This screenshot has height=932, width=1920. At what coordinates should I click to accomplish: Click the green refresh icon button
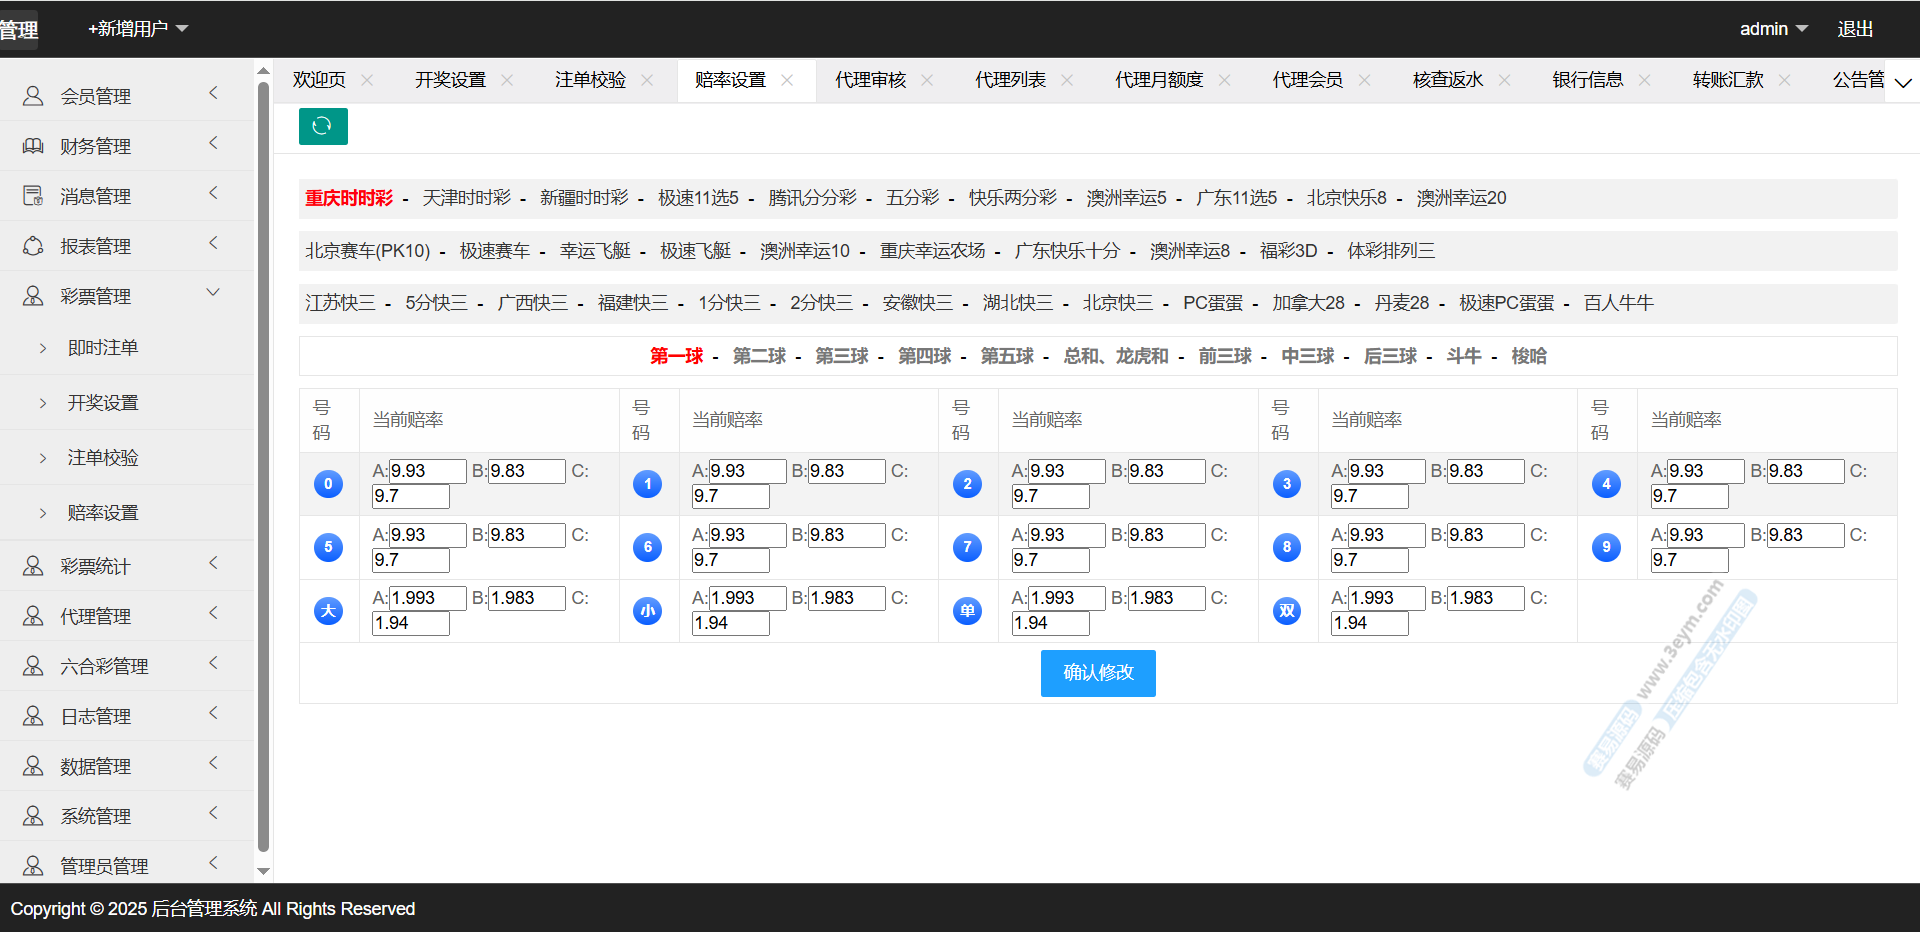point(323,126)
